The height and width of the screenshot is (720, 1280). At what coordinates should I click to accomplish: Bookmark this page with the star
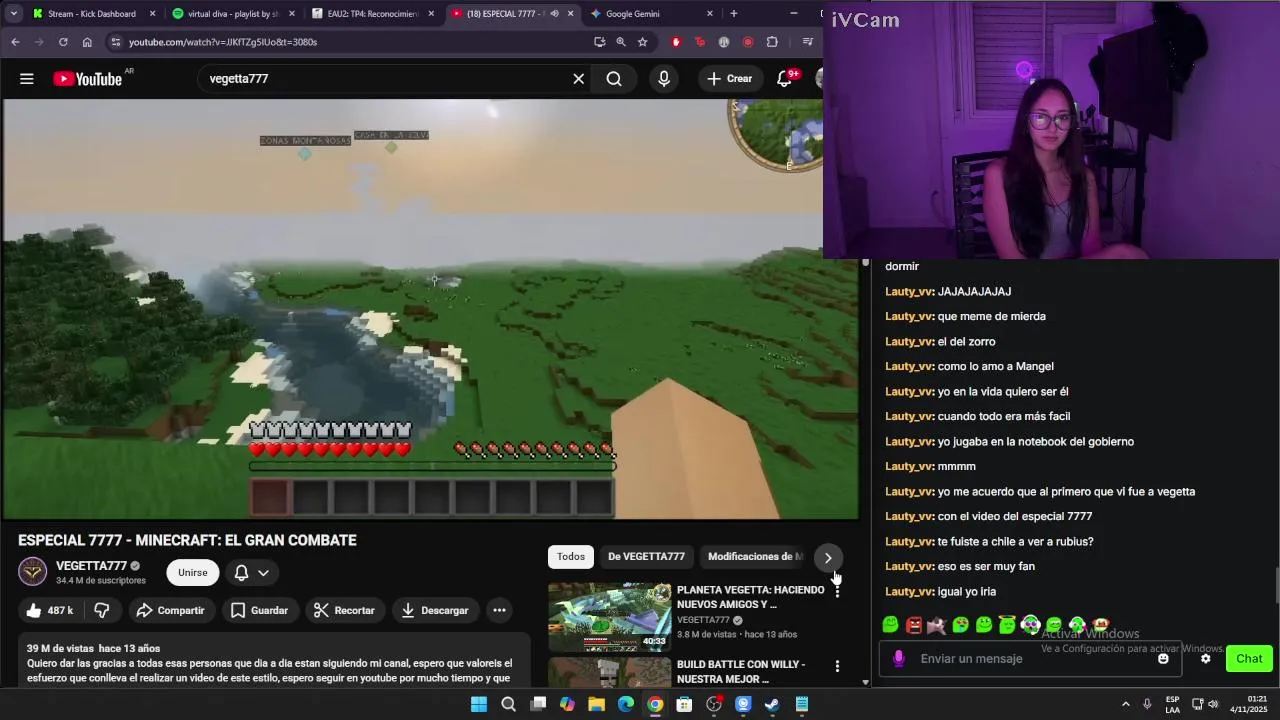click(x=642, y=42)
